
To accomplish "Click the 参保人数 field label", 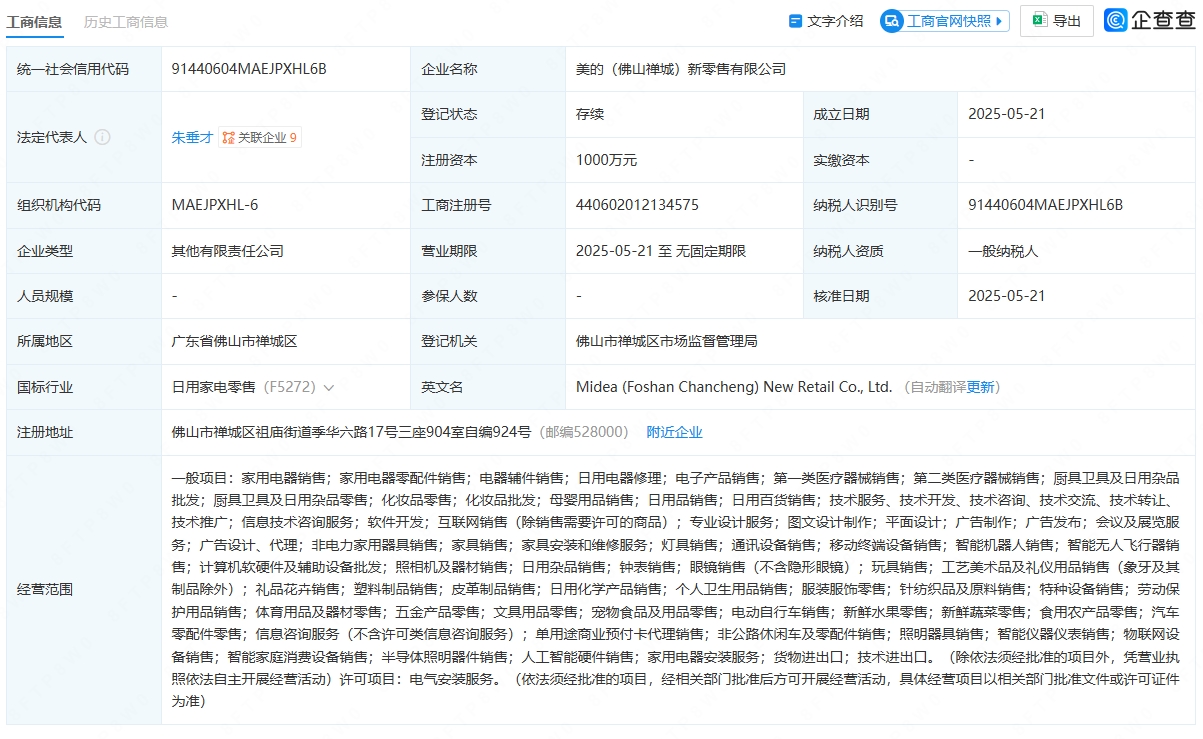I will pos(449,296).
